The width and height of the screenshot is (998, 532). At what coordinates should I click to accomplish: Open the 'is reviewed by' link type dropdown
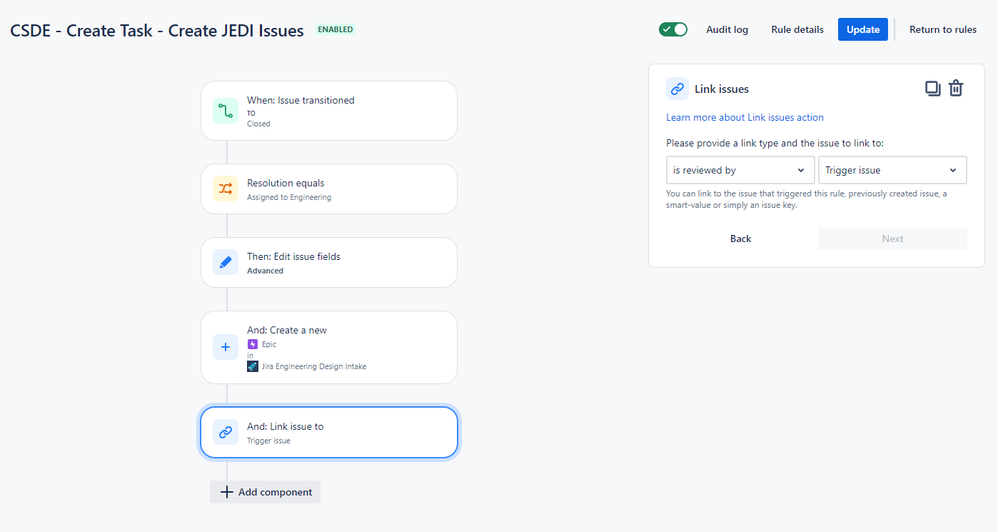point(740,170)
